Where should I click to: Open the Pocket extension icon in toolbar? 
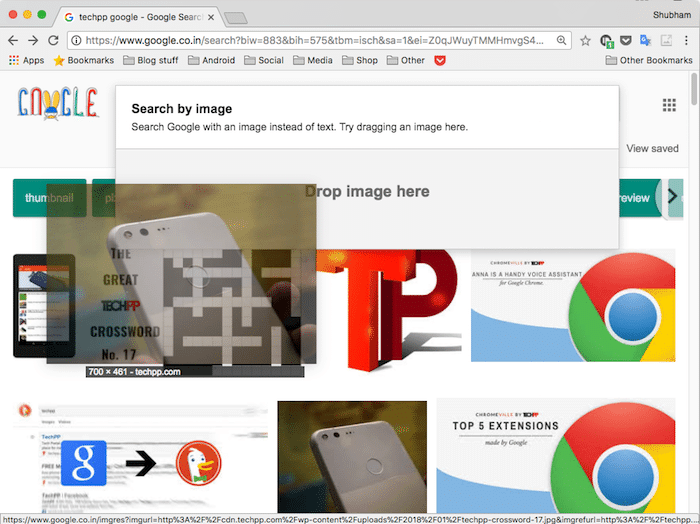(626, 41)
